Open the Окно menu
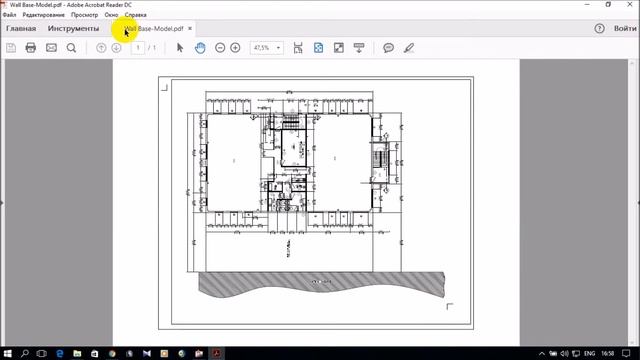 click(x=111, y=15)
